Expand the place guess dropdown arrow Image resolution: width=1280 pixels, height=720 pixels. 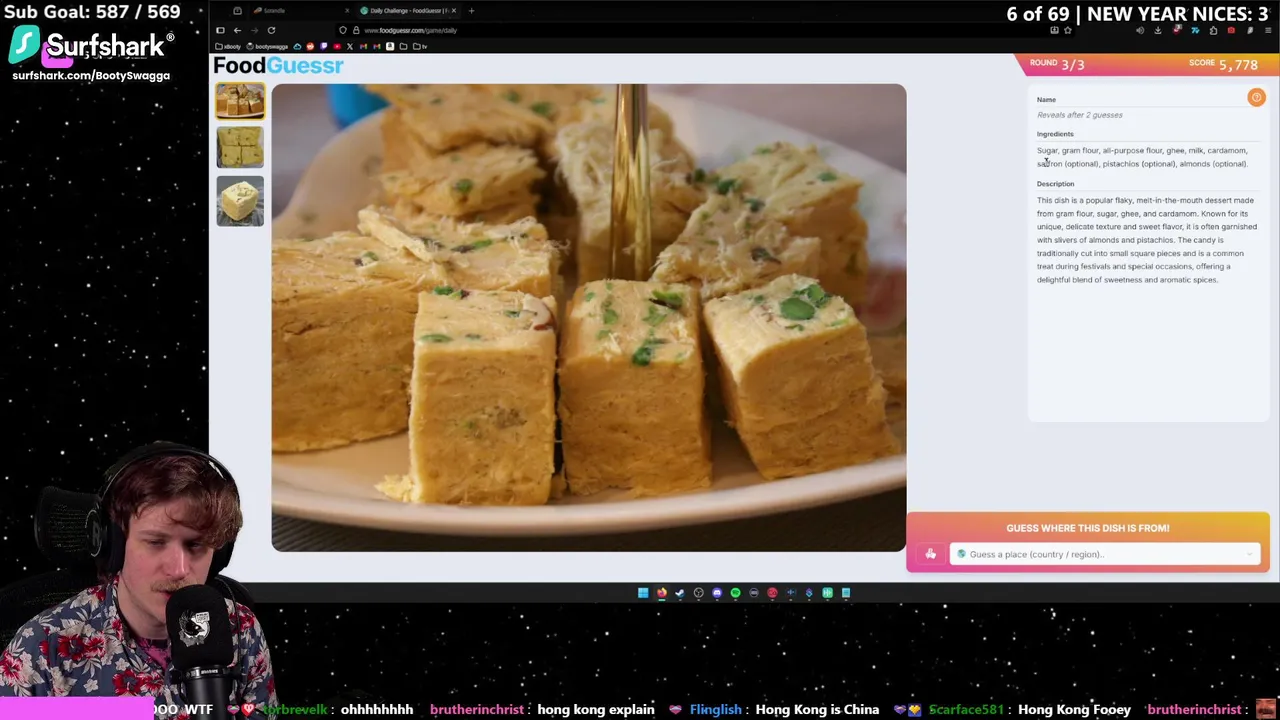coord(1249,554)
